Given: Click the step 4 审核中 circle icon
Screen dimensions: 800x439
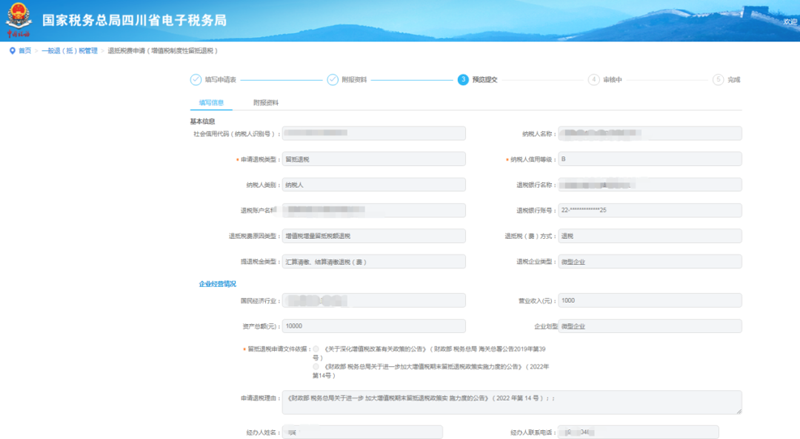Looking at the screenshot, I should point(594,79).
